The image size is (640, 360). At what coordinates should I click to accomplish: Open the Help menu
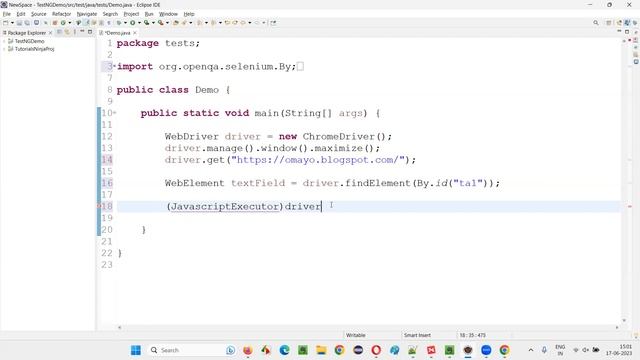pos(189,14)
